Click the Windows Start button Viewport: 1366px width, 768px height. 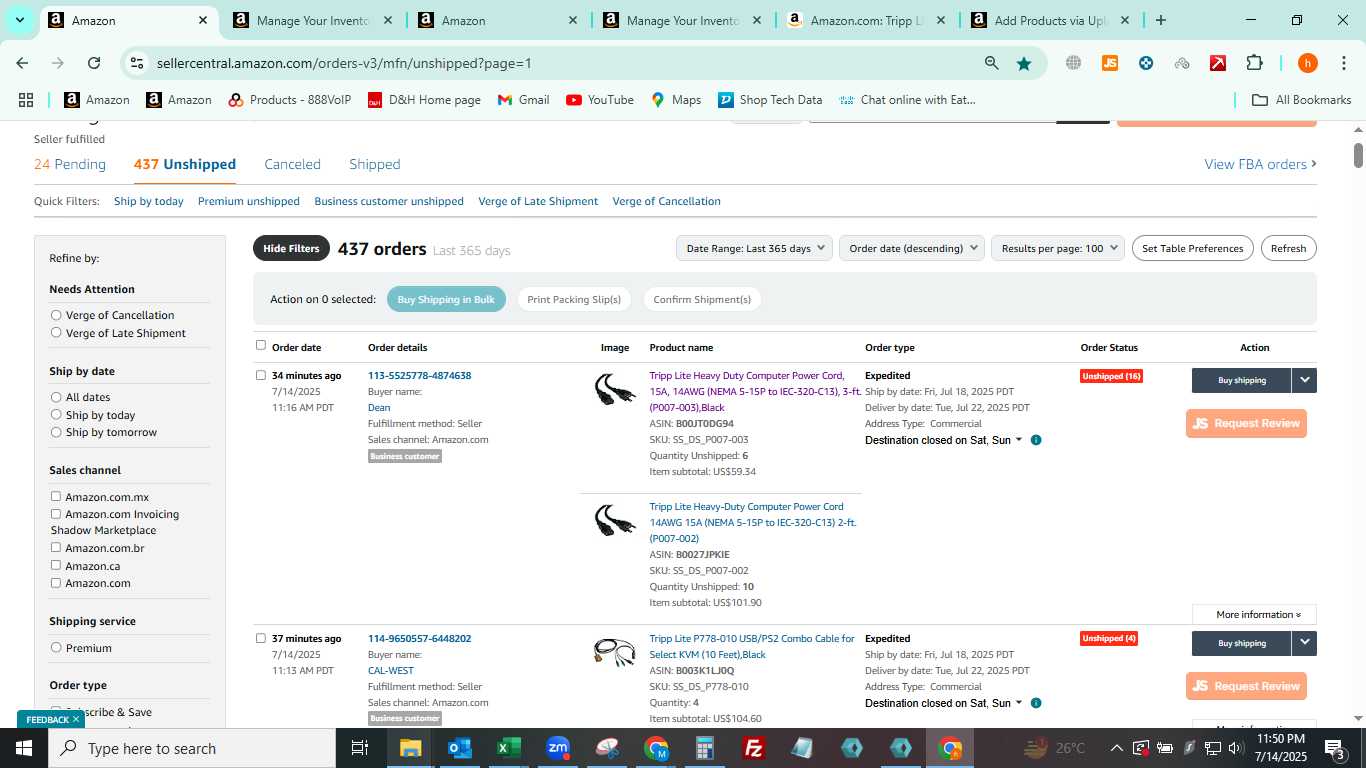[x=24, y=748]
